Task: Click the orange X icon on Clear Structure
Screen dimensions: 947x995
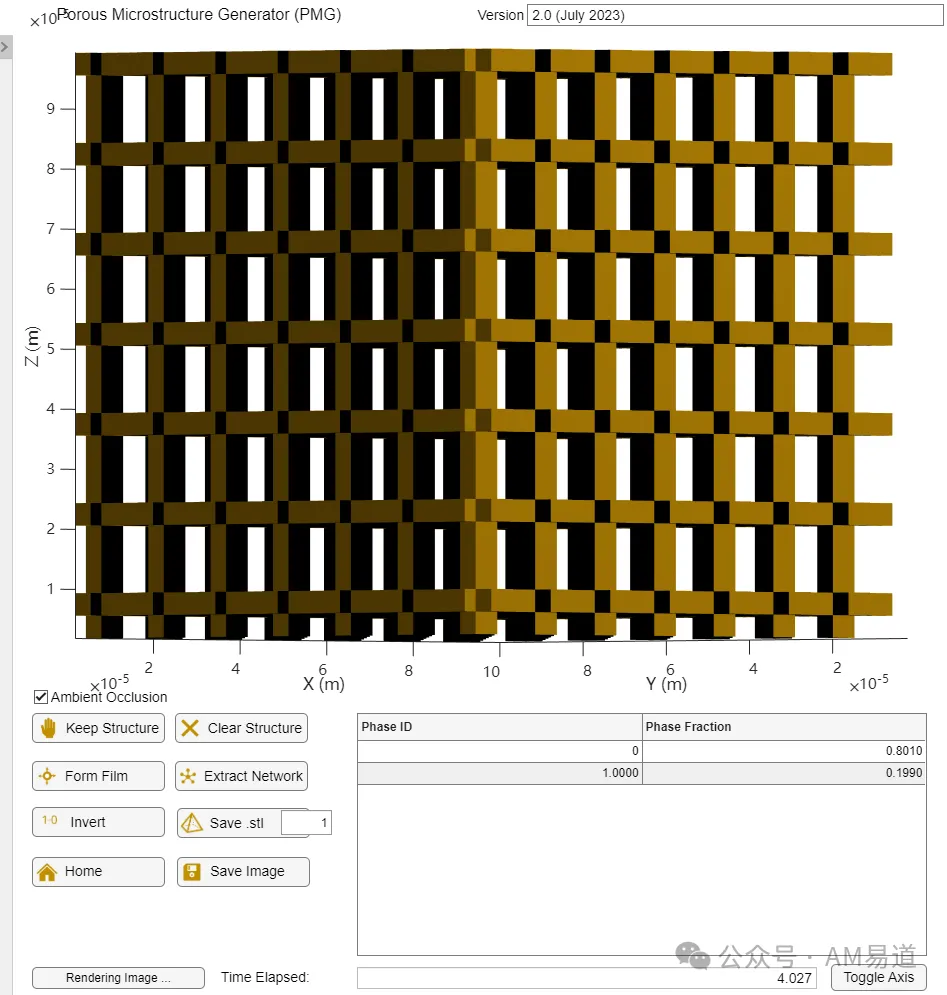Action: point(190,728)
